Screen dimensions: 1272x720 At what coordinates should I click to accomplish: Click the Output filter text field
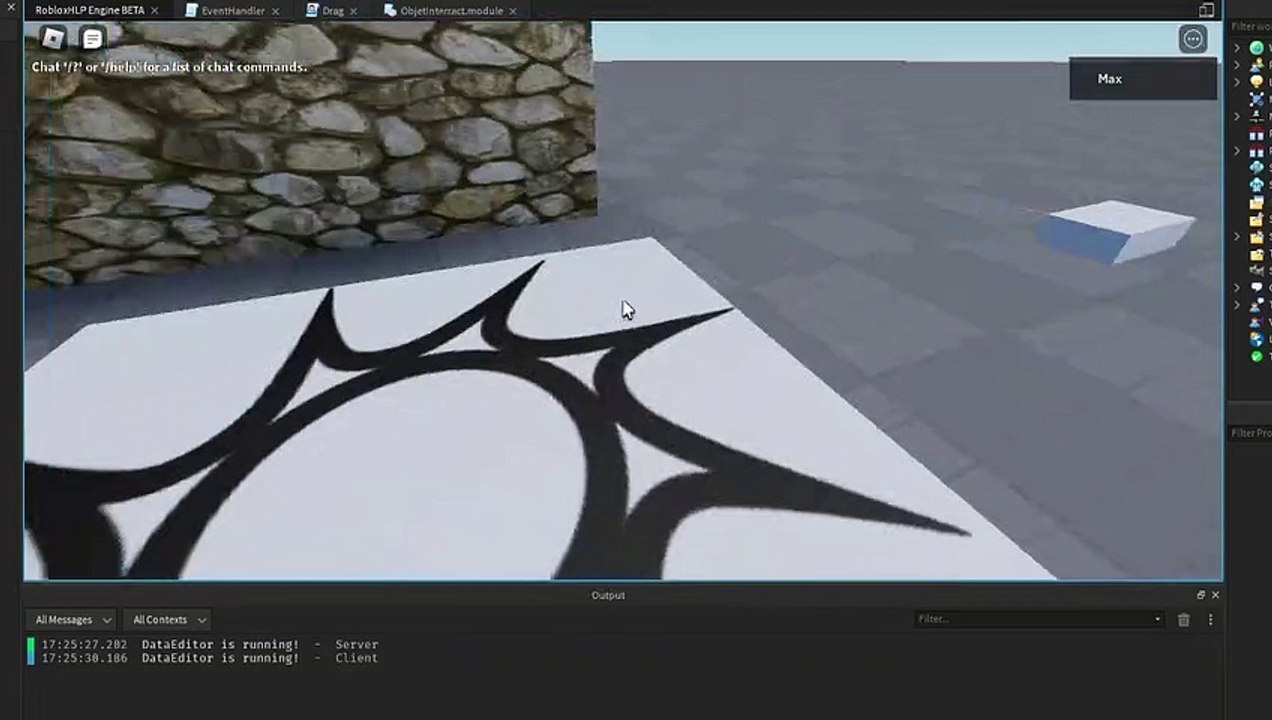1033,619
